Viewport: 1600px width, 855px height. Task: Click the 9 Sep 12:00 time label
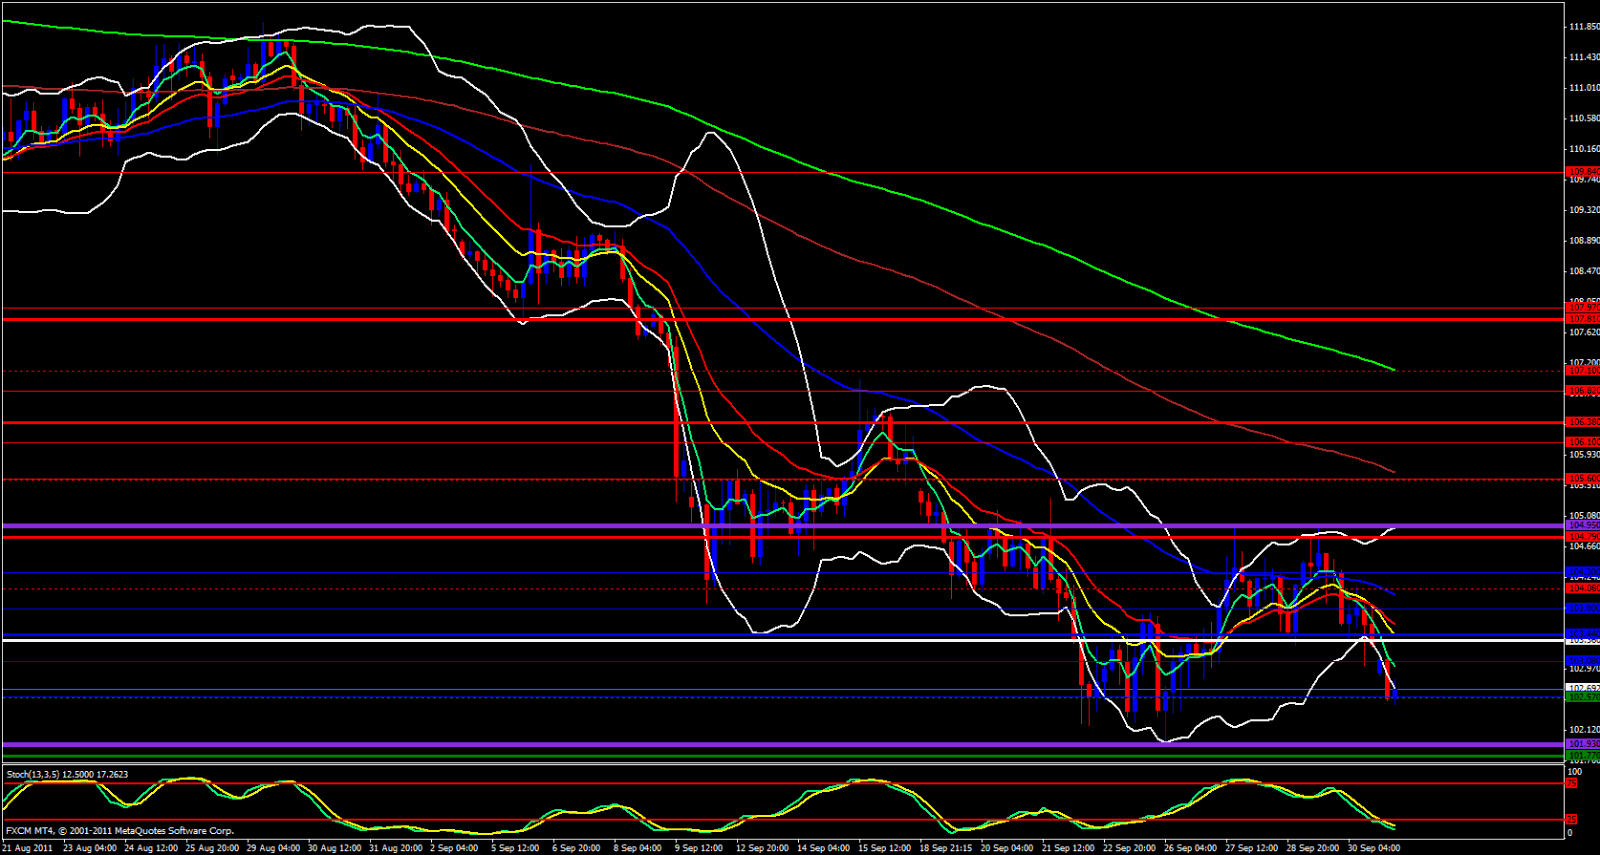[x=698, y=848]
